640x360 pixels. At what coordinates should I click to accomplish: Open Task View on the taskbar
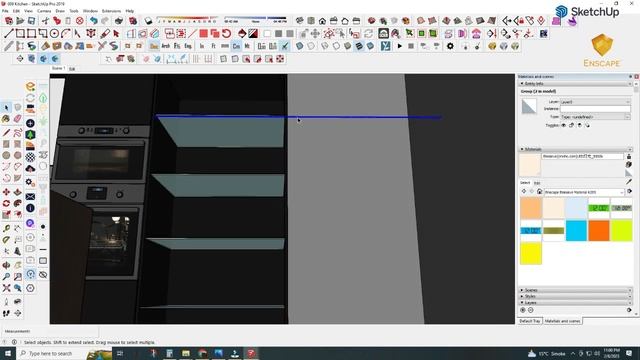tap(120, 353)
